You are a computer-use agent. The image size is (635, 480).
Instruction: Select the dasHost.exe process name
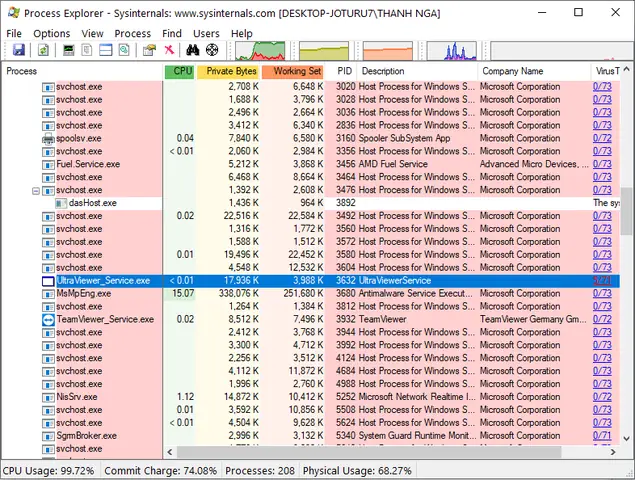click(93, 203)
